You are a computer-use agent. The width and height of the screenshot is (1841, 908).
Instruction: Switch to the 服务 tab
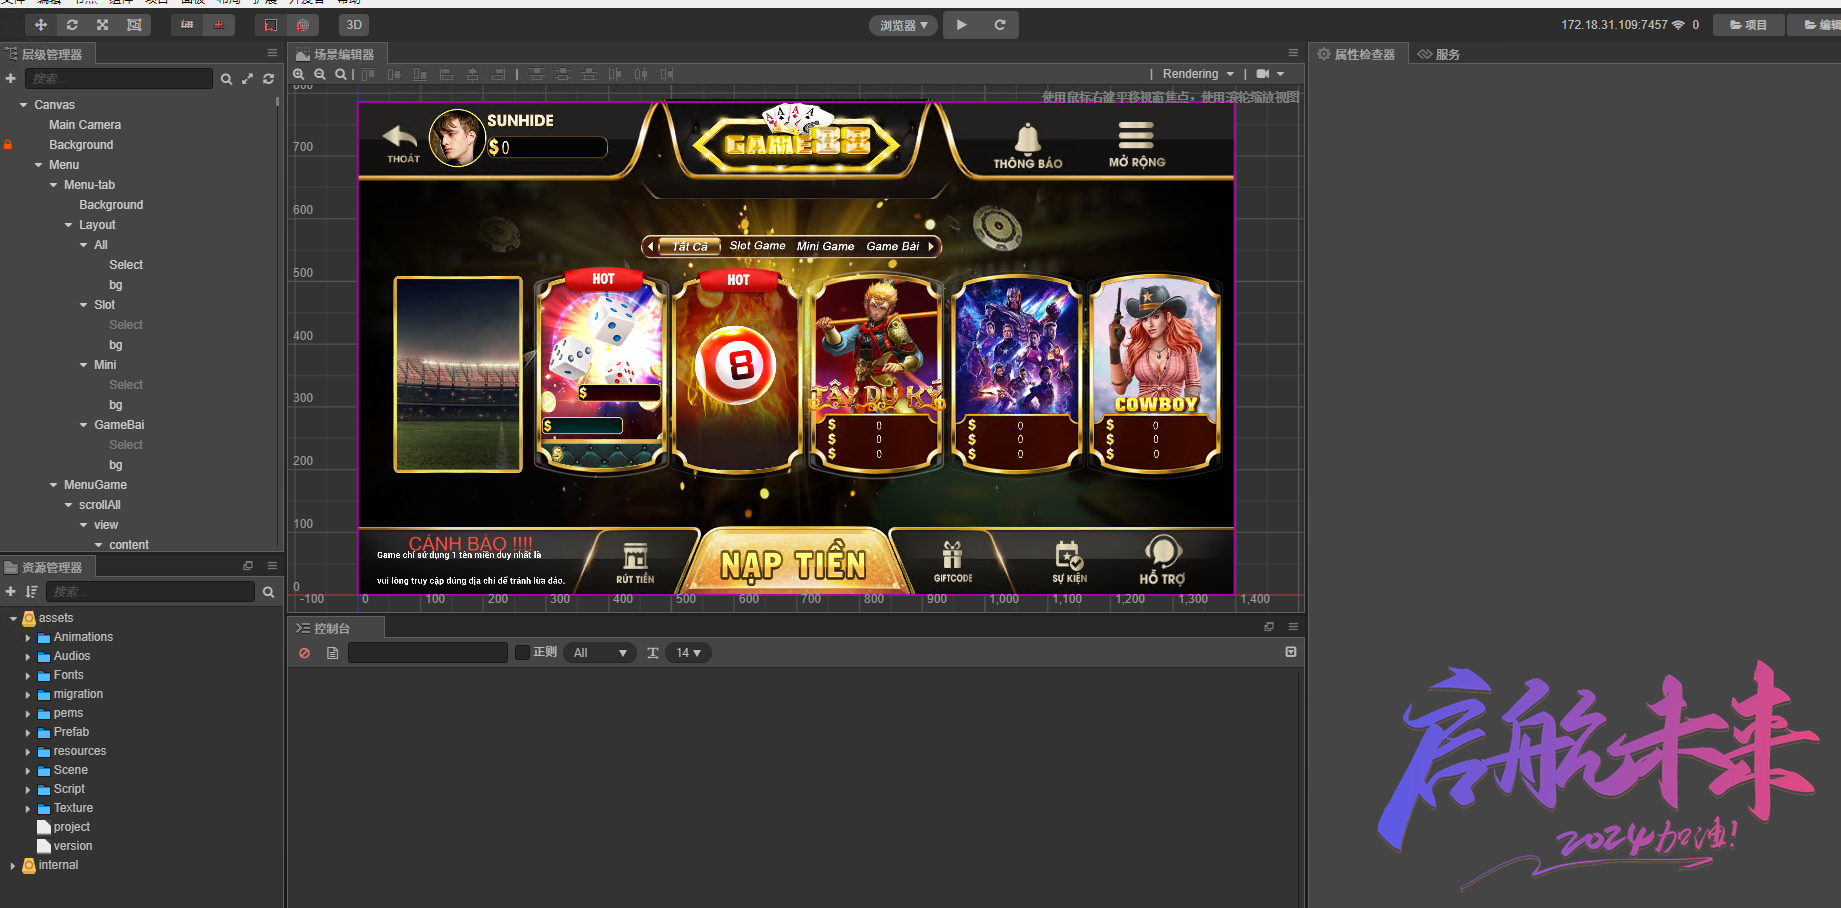tap(1439, 54)
